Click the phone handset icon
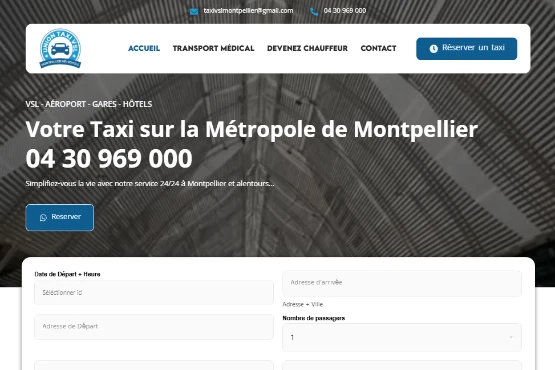Viewport: 555px width, 370px height. (314, 12)
